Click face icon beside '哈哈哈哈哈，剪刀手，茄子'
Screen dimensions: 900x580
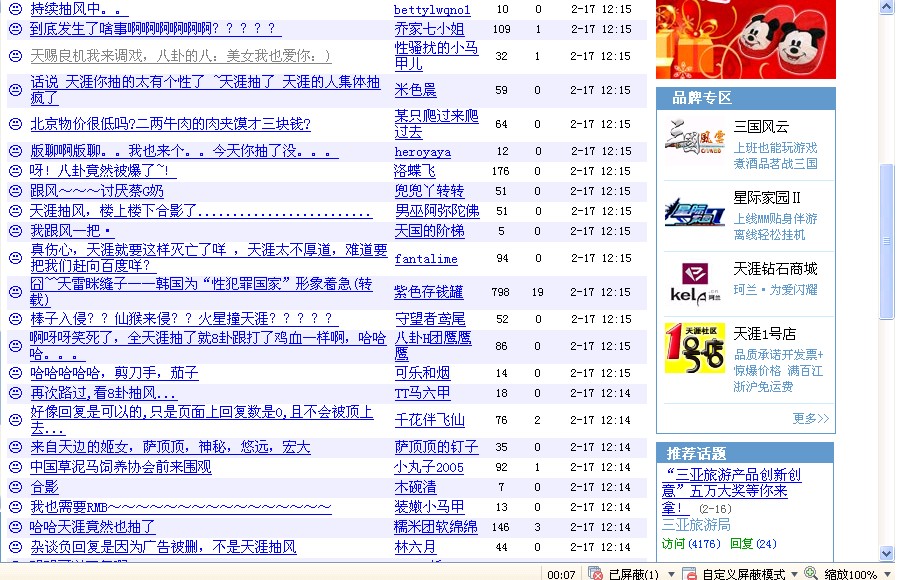(16, 373)
